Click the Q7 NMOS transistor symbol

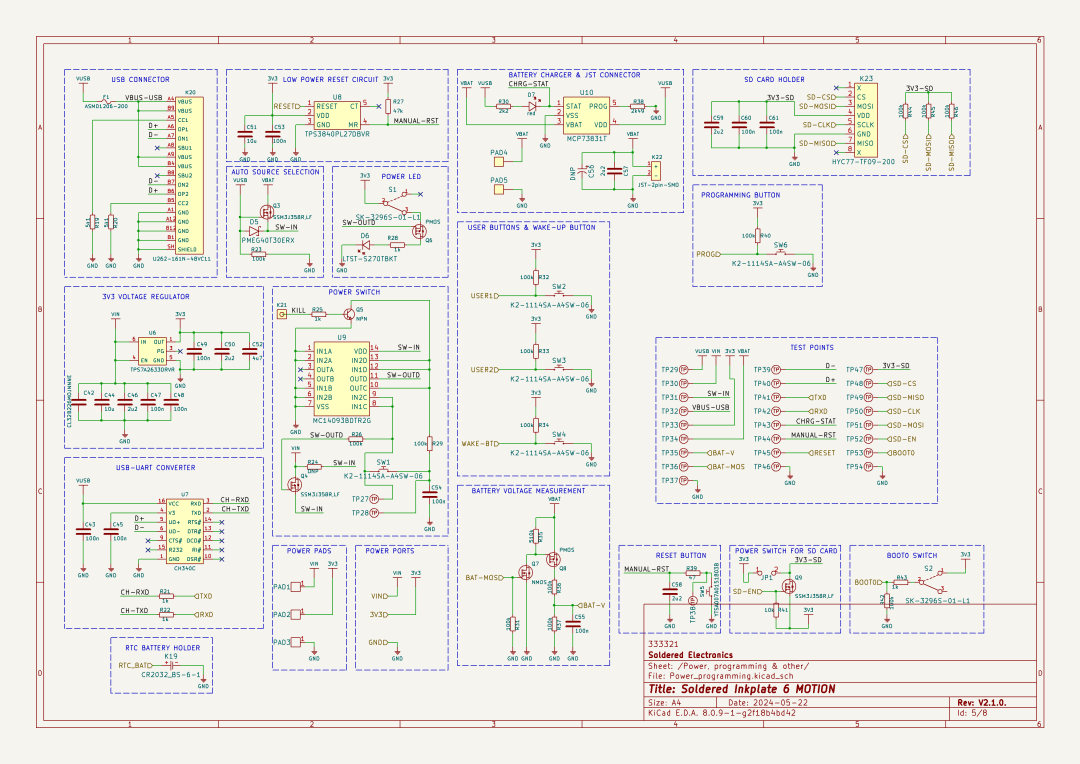tap(525, 572)
